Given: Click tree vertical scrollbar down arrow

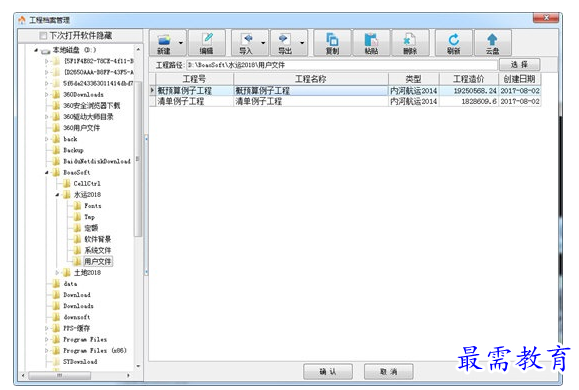Looking at the screenshot, I should tap(138, 366).
